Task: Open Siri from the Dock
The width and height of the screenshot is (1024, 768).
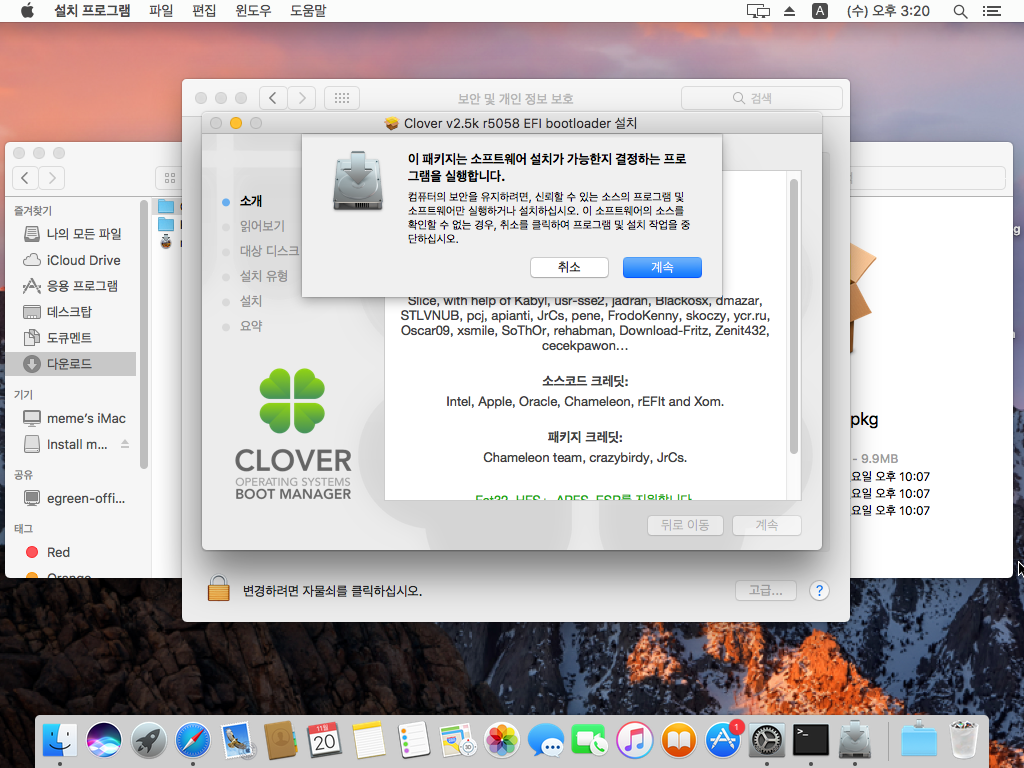Action: (104, 741)
